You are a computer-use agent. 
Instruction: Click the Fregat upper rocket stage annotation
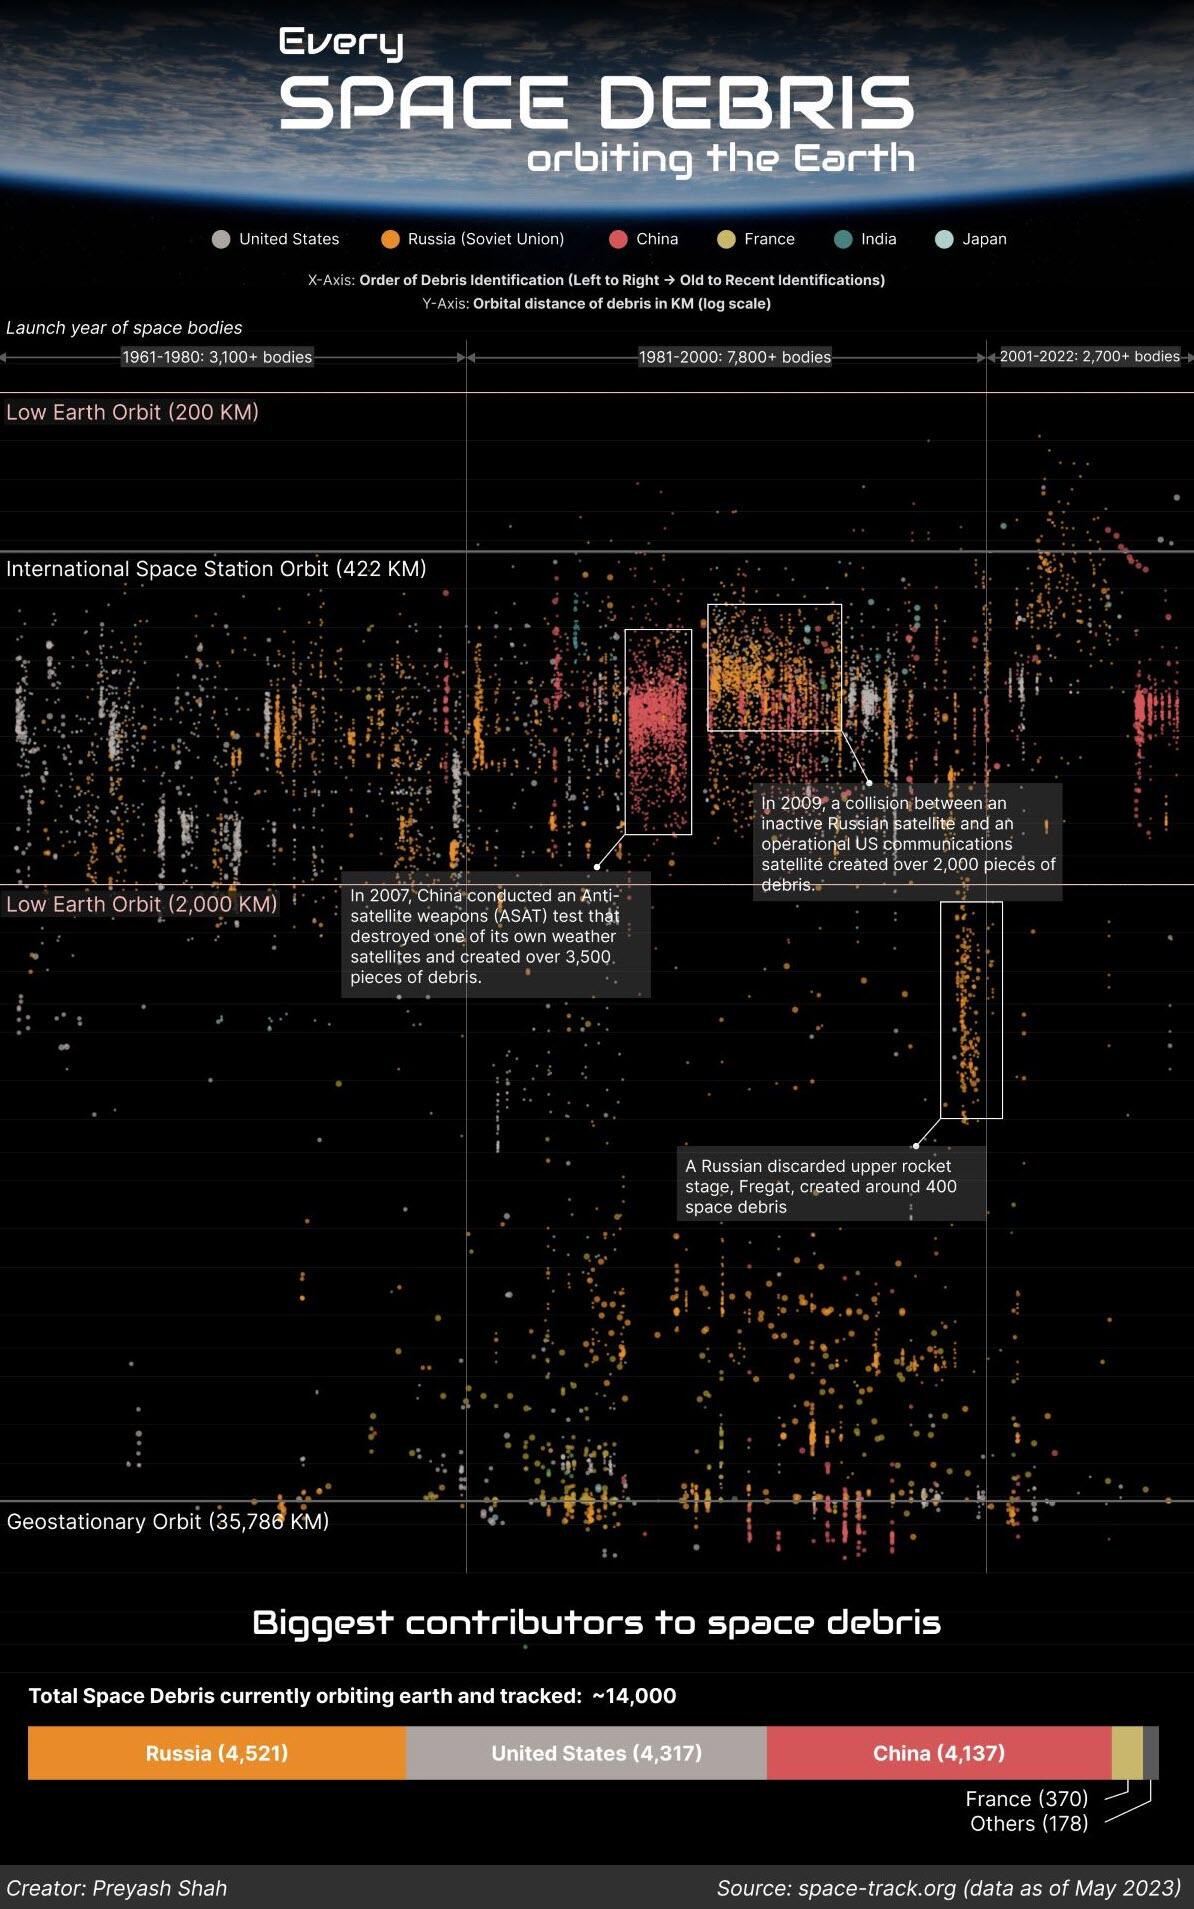(832, 1186)
